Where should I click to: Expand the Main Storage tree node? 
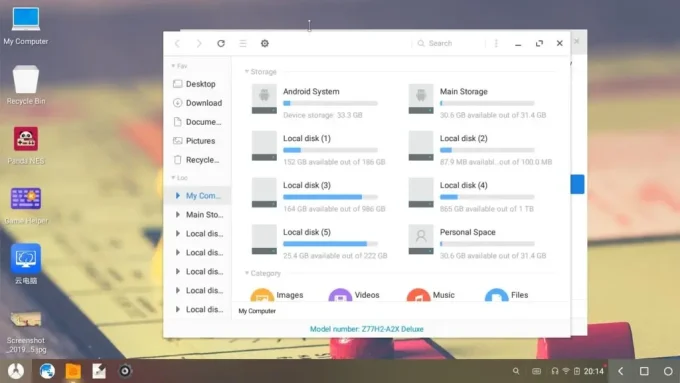click(x=177, y=215)
